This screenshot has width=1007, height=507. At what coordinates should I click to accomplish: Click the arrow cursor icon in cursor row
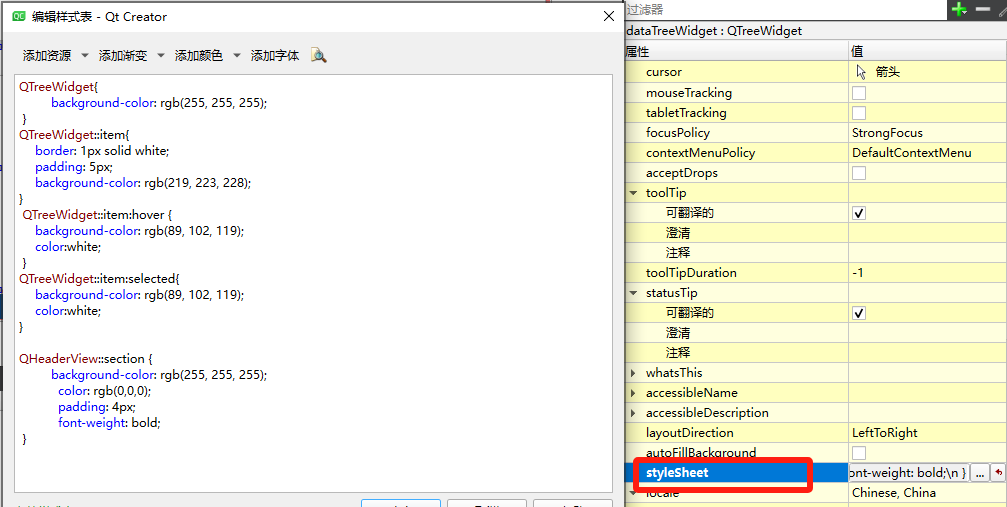[861, 72]
